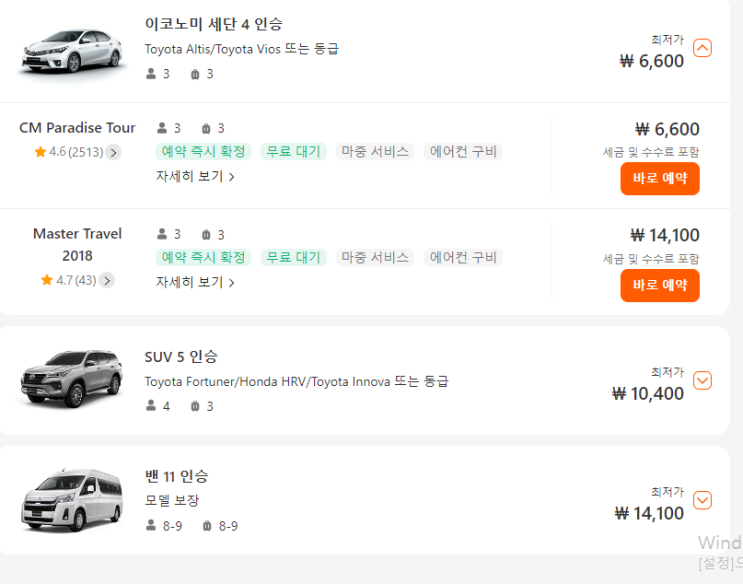Click luggage icon on 밴 11 인승 row
Image resolution: width=743 pixels, height=584 pixels.
[x=207, y=526]
